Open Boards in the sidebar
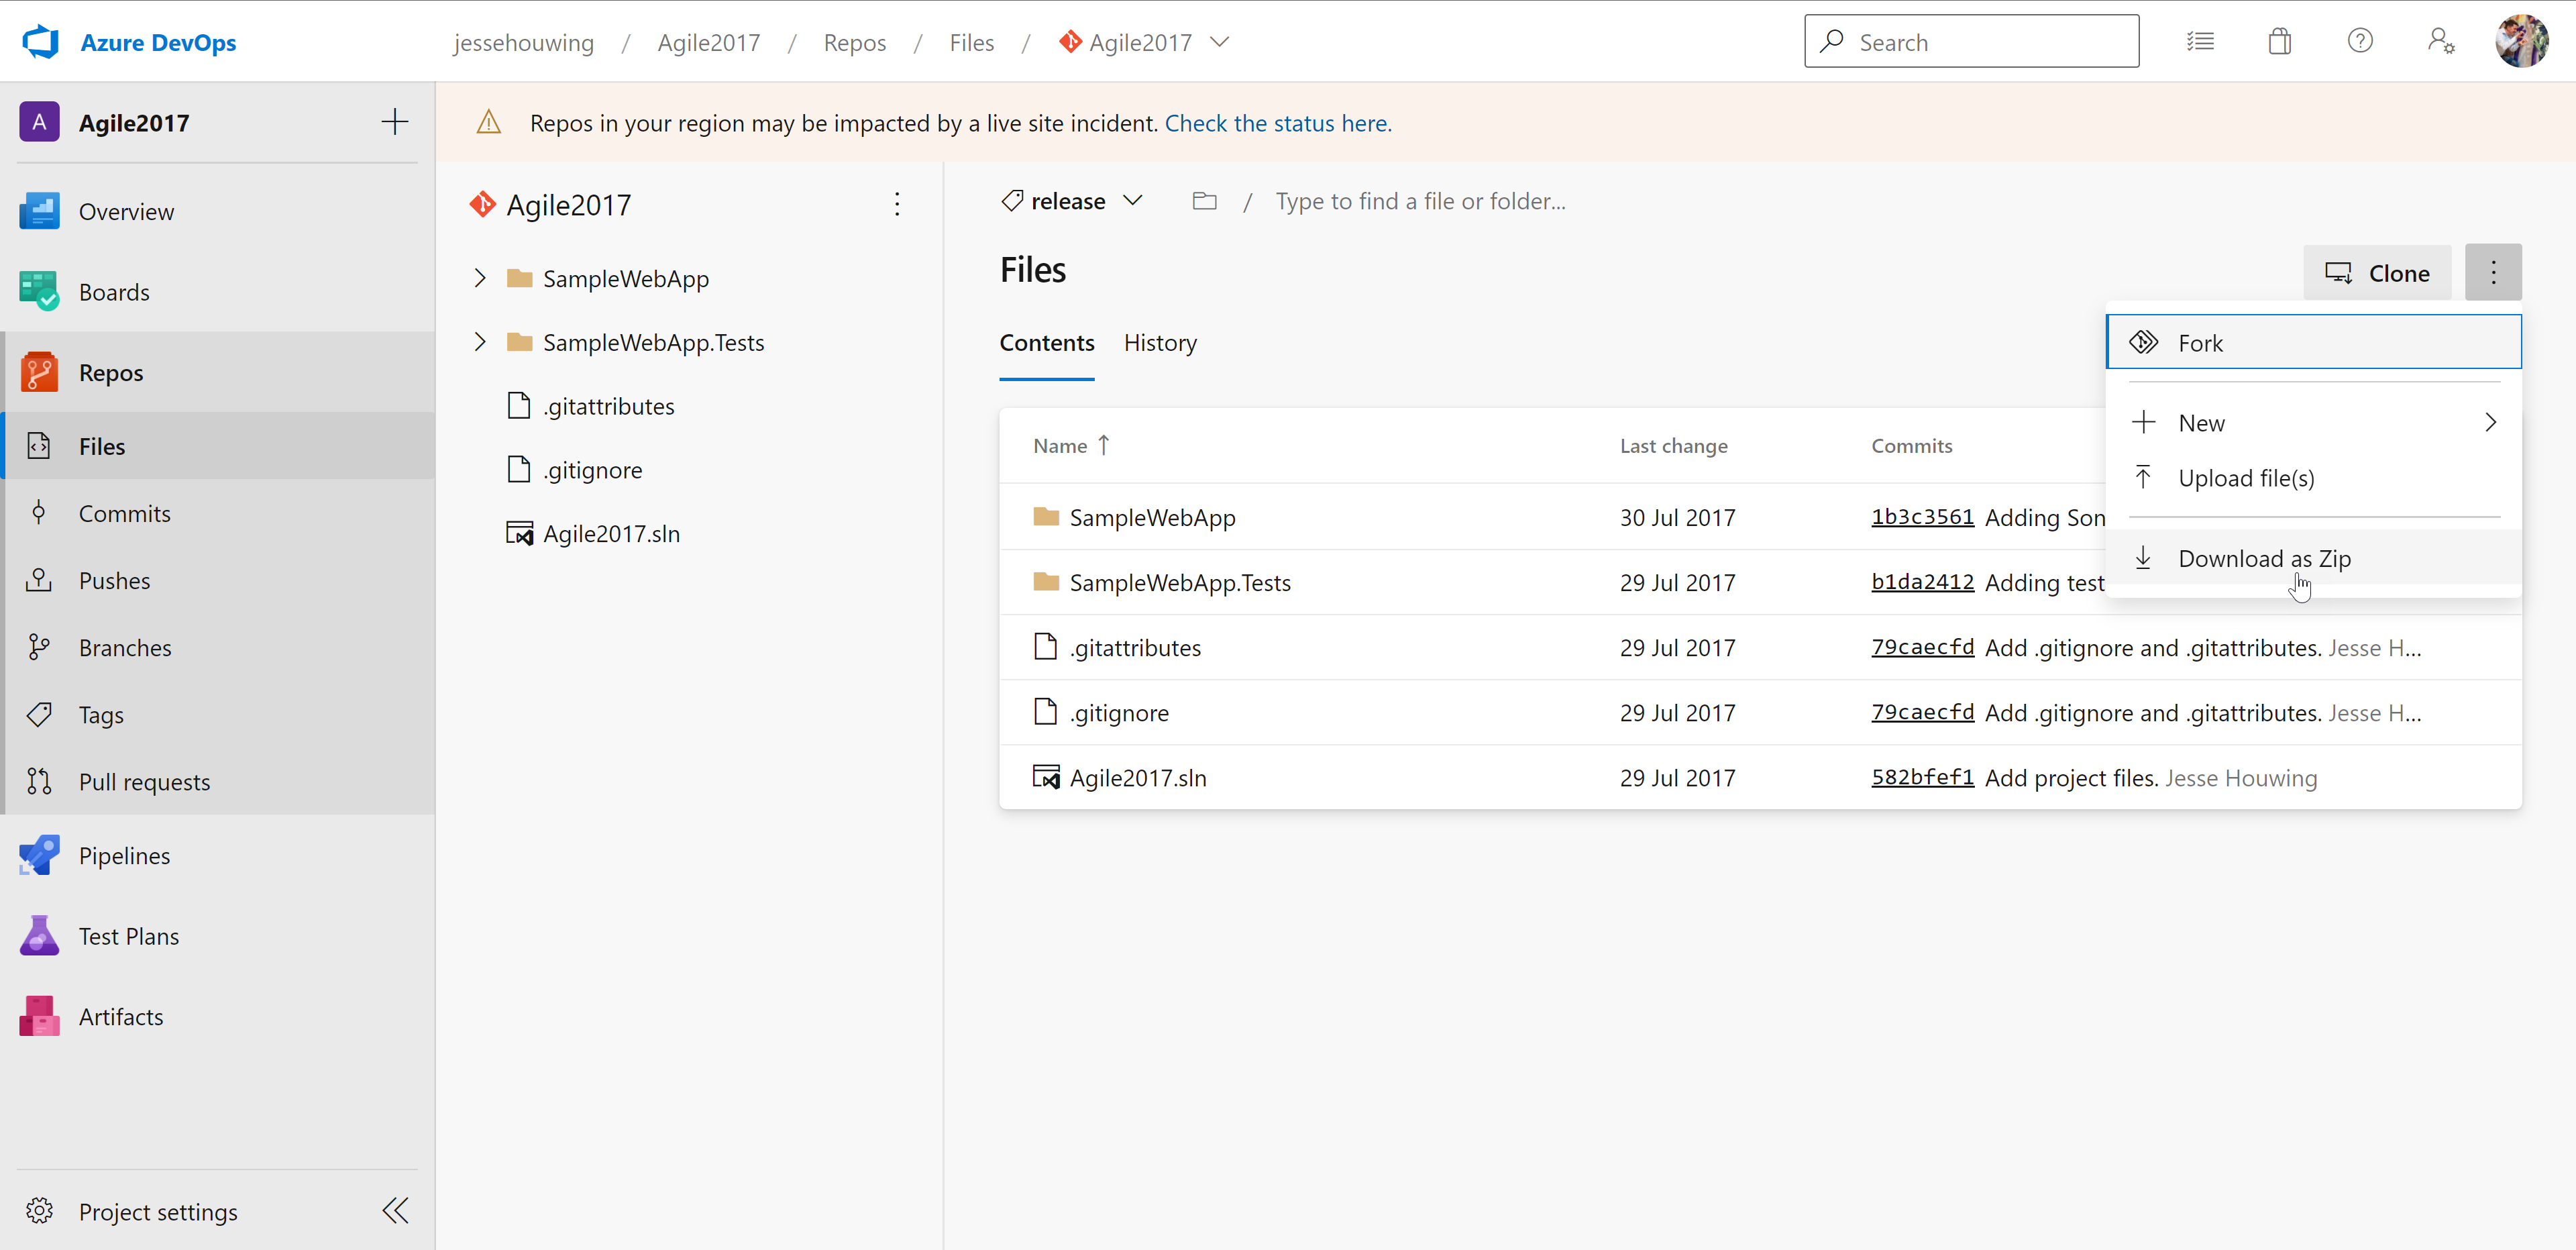The image size is (2576, 1250). click(218, 292)
